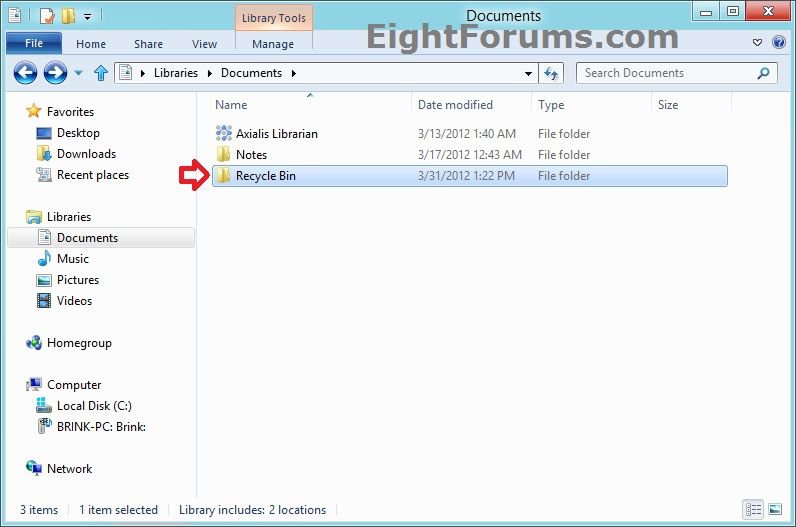This screenshot has width=796, height=527.
Task: Open the Manage ribbon tab
Action: 273,44
